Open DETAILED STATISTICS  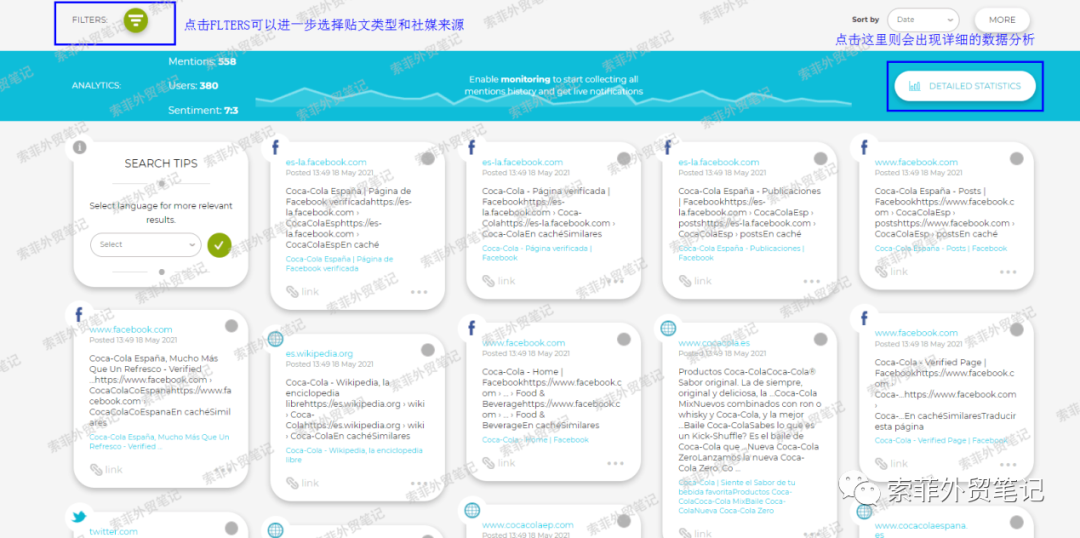click(965, 86)
